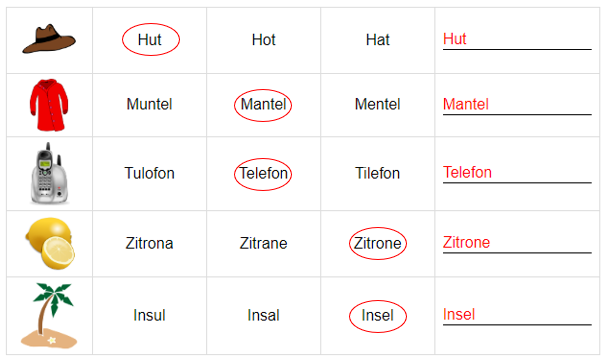Click the red coat picture

(49, 105)
